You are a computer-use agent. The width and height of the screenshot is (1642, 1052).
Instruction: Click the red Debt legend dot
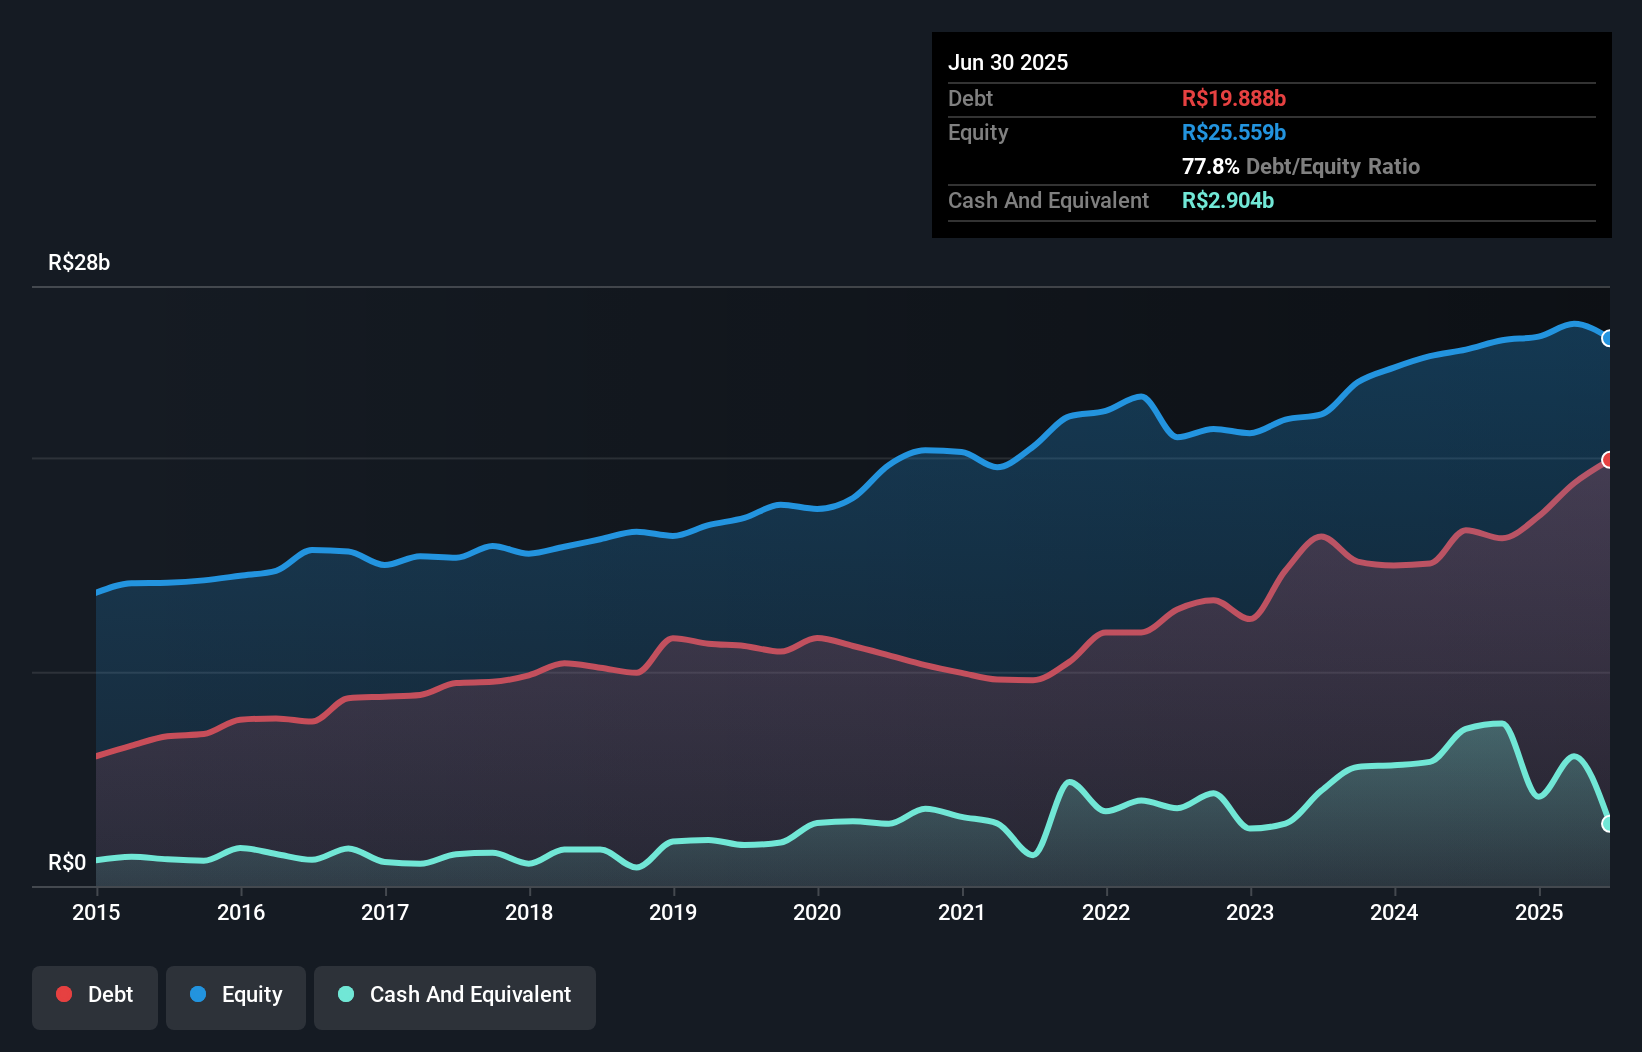pos(62,995)
